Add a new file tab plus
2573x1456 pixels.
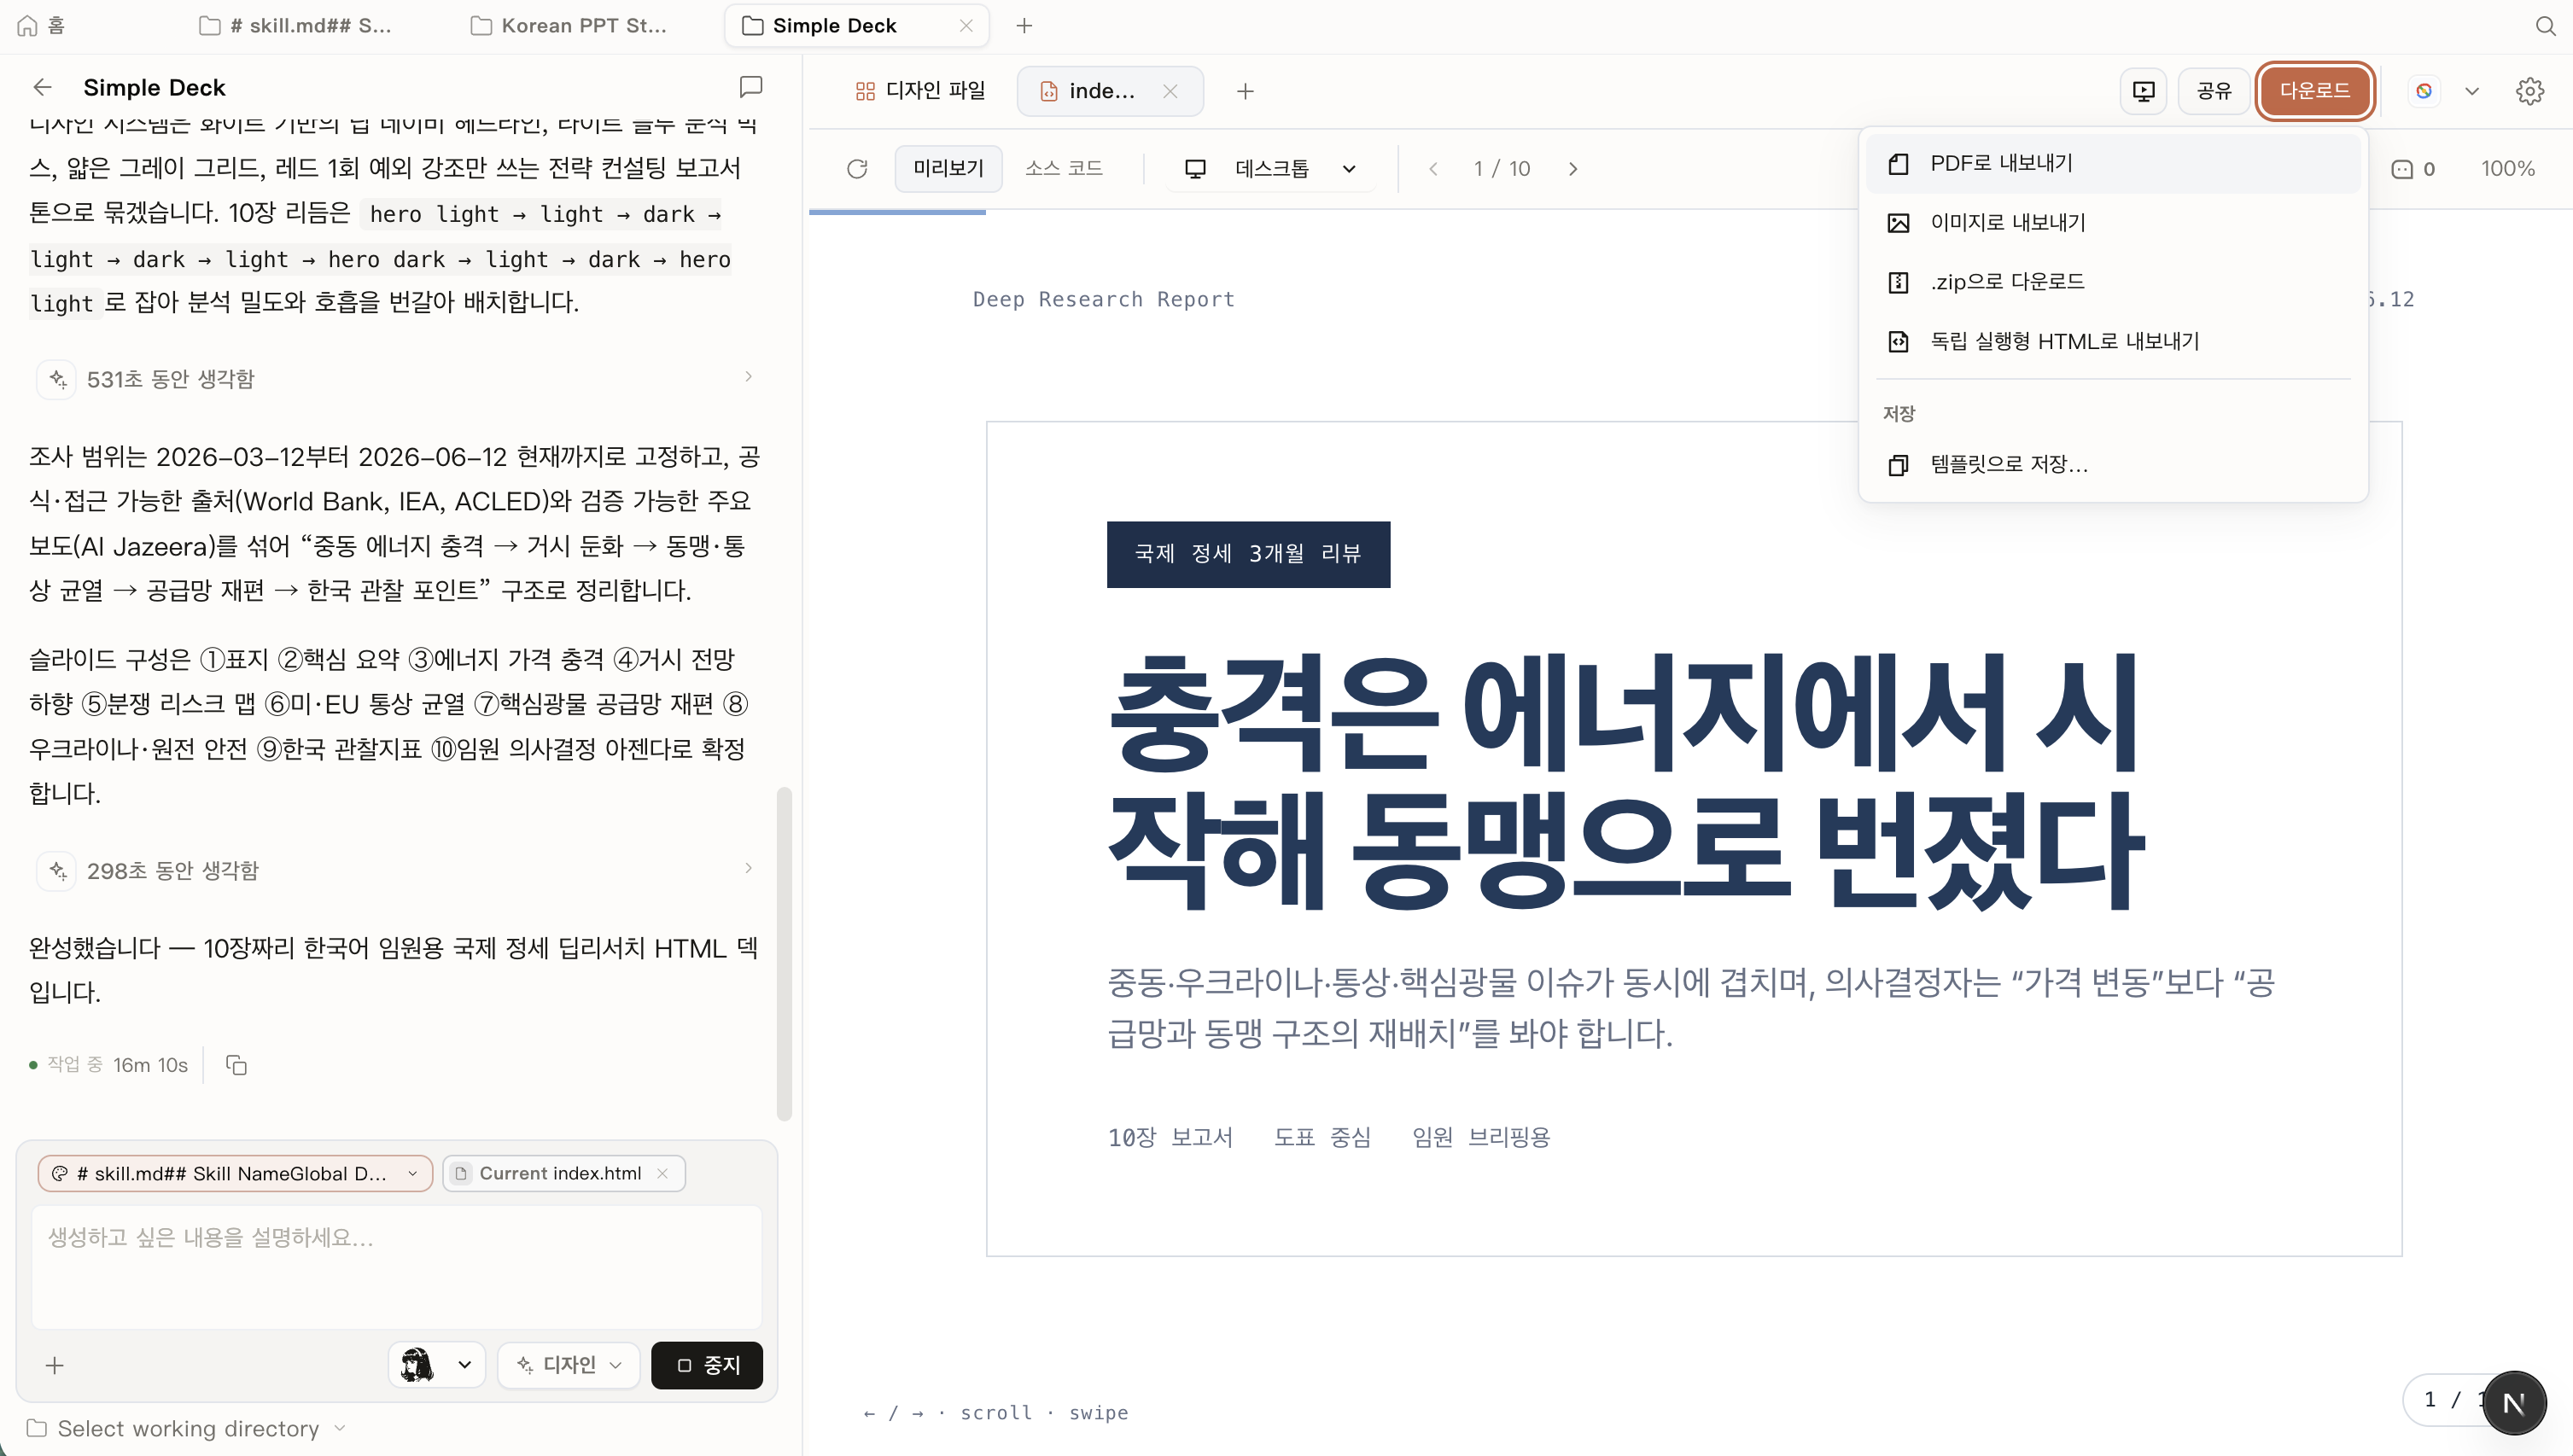tap(1244, 91)
